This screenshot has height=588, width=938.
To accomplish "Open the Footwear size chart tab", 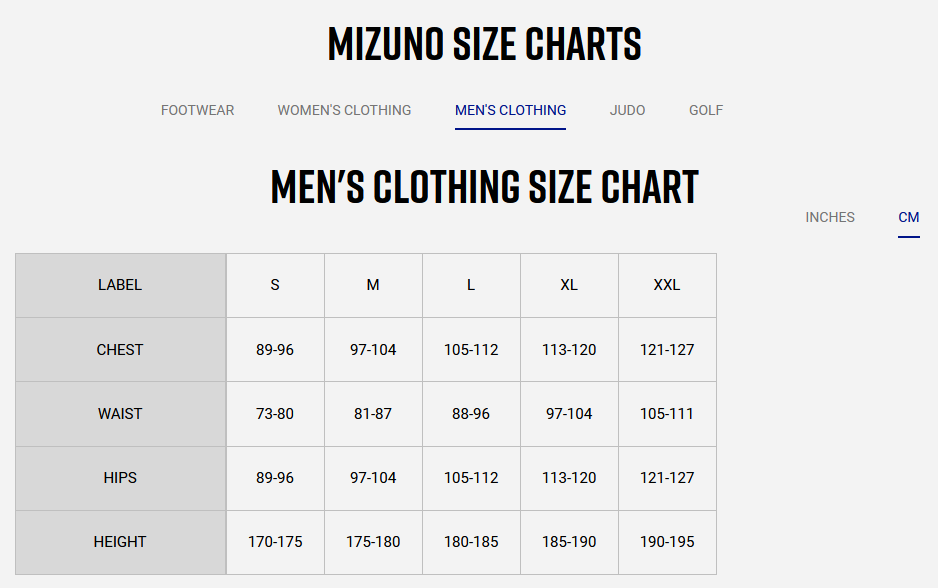I will [x=197, y=110].
